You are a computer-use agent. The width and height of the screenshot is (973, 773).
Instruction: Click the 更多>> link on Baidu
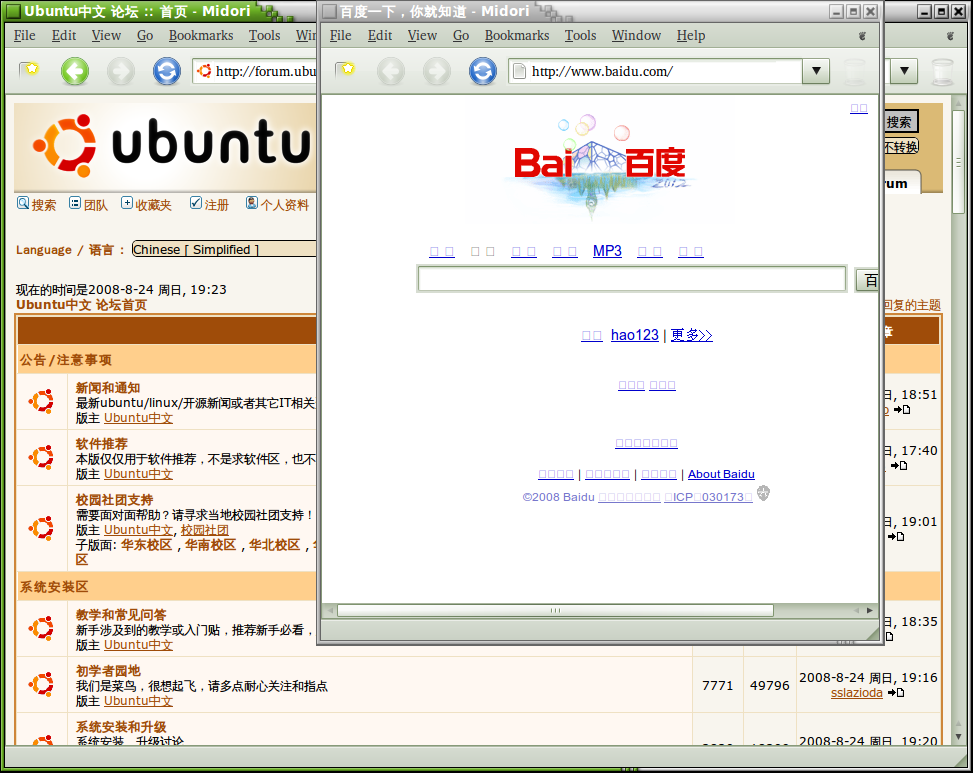coord(691,335)
